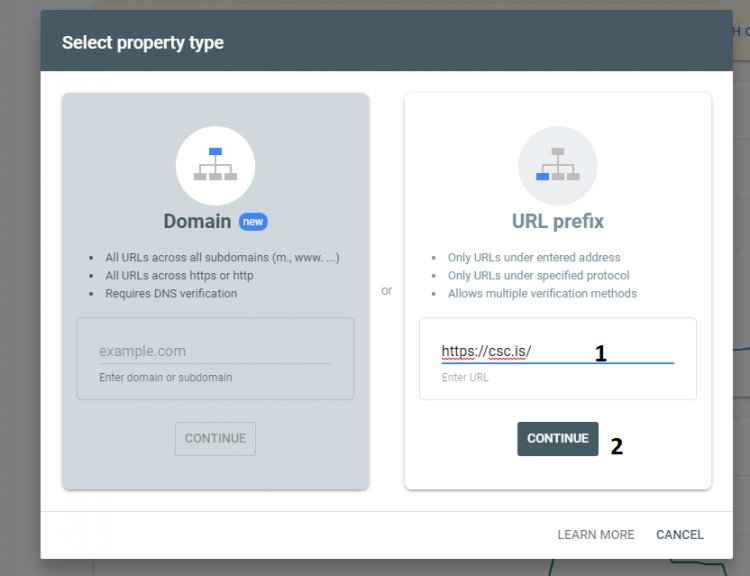The width and height of the screenshot is (750, 576).
Task: Select the URL prefix heading text
Action: tap(557, 221)
